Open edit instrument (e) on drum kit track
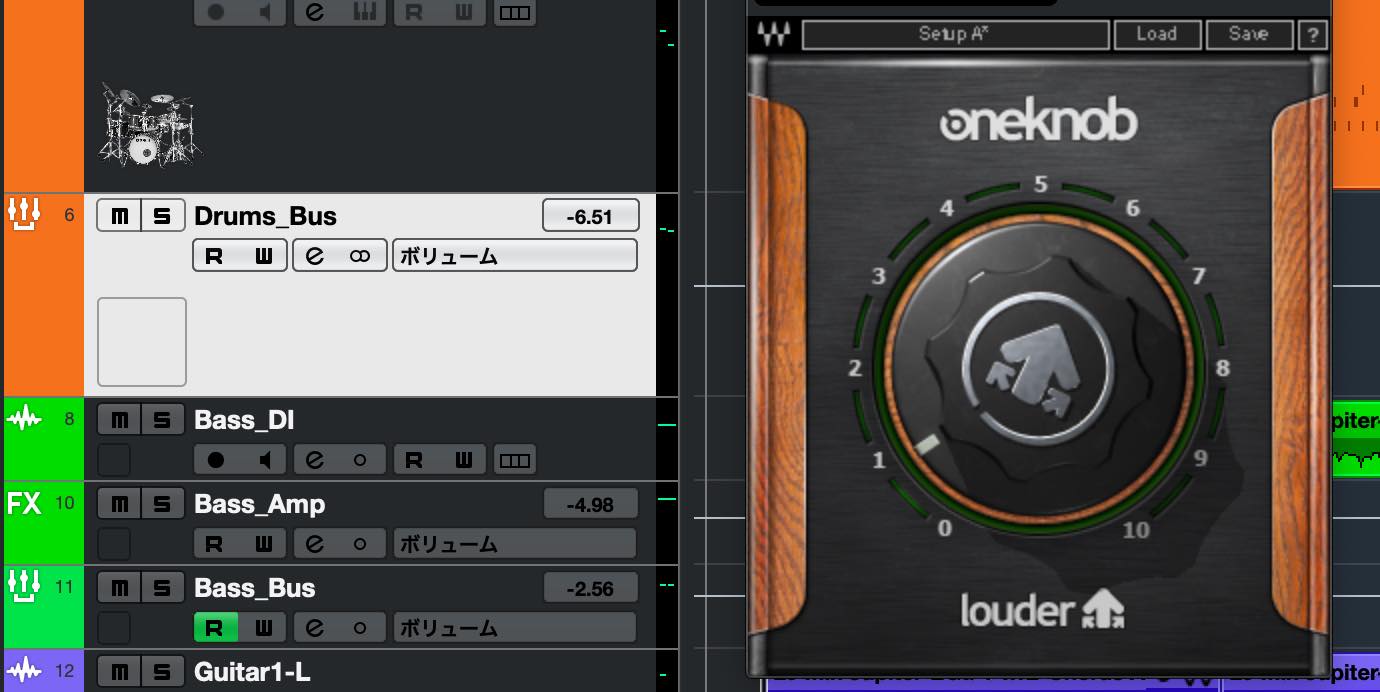Screen dimensions: 1380x692 pos(315,13)
